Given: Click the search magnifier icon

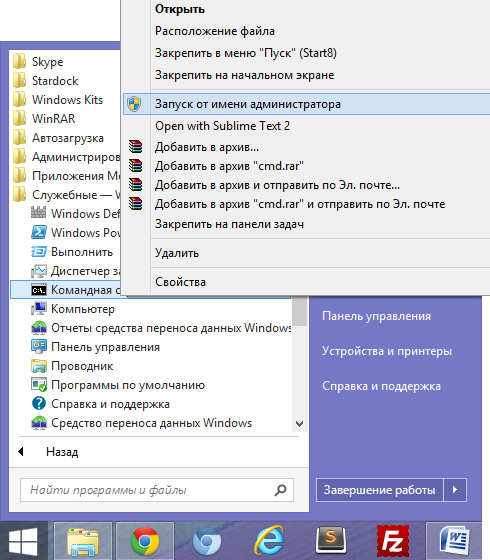Looking at the screenshot, I should 280,490.
